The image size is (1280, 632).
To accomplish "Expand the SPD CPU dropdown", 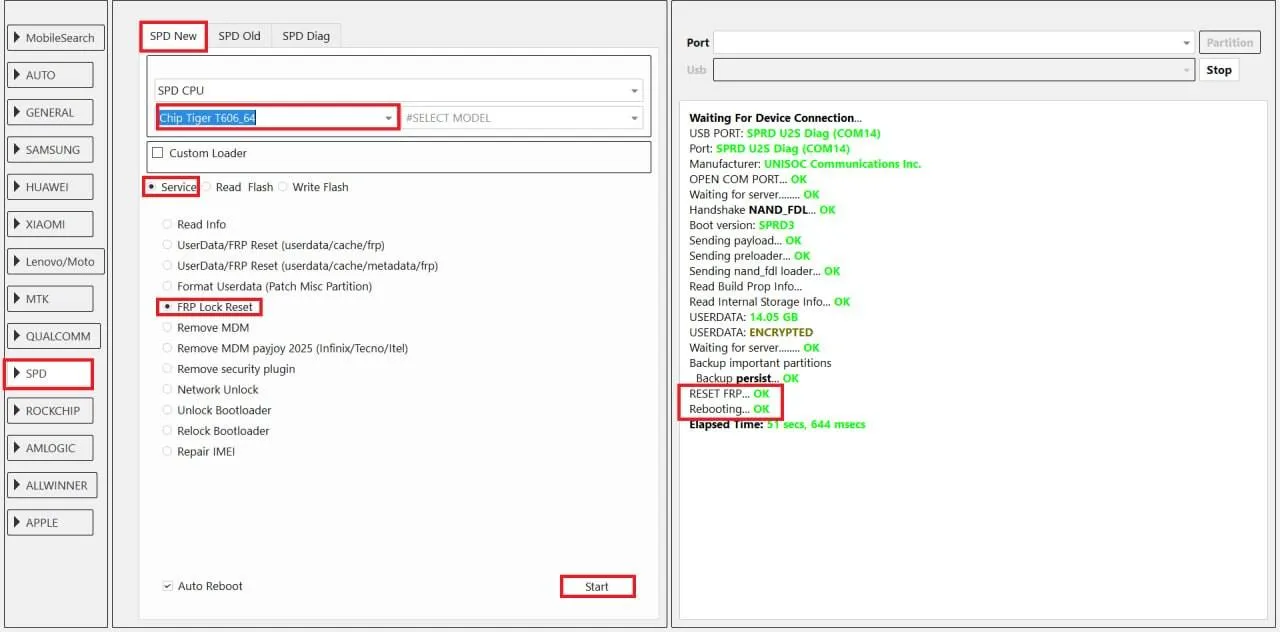I will click(x=398, y=91).
